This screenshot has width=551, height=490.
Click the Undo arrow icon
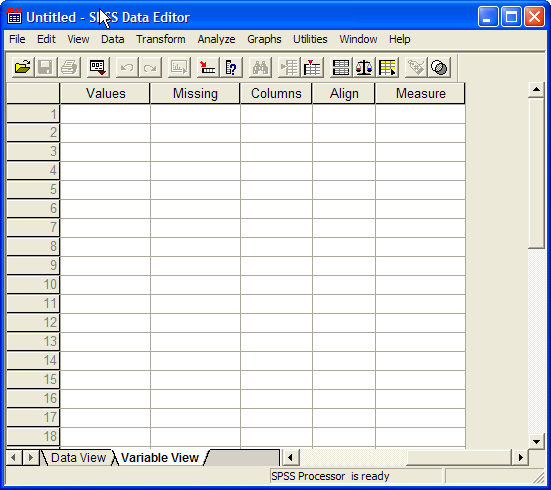[127, 67]
